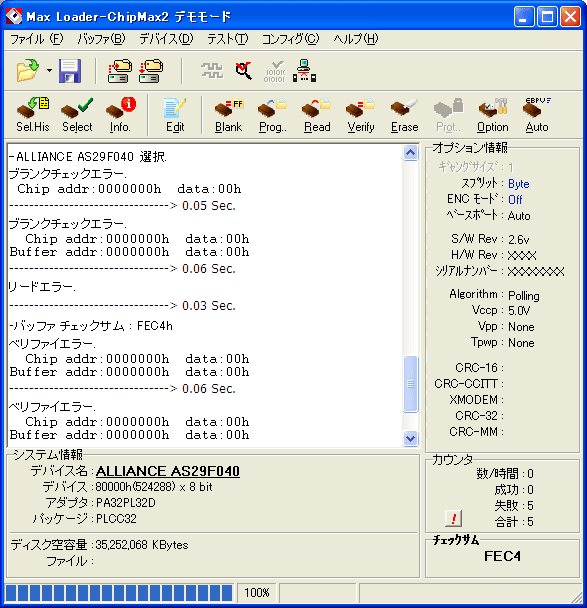The image size is (587, 608).
Task: Click the Algorithm Polling value
Action: coord(524,296)
